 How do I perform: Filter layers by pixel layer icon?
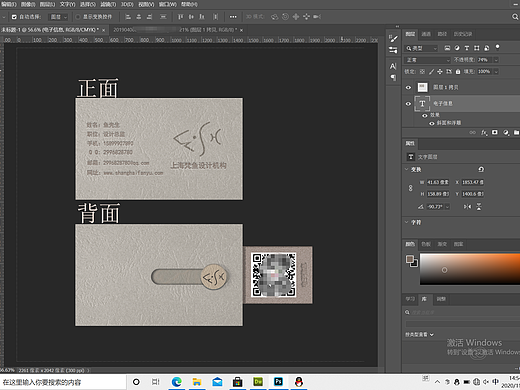447,48
